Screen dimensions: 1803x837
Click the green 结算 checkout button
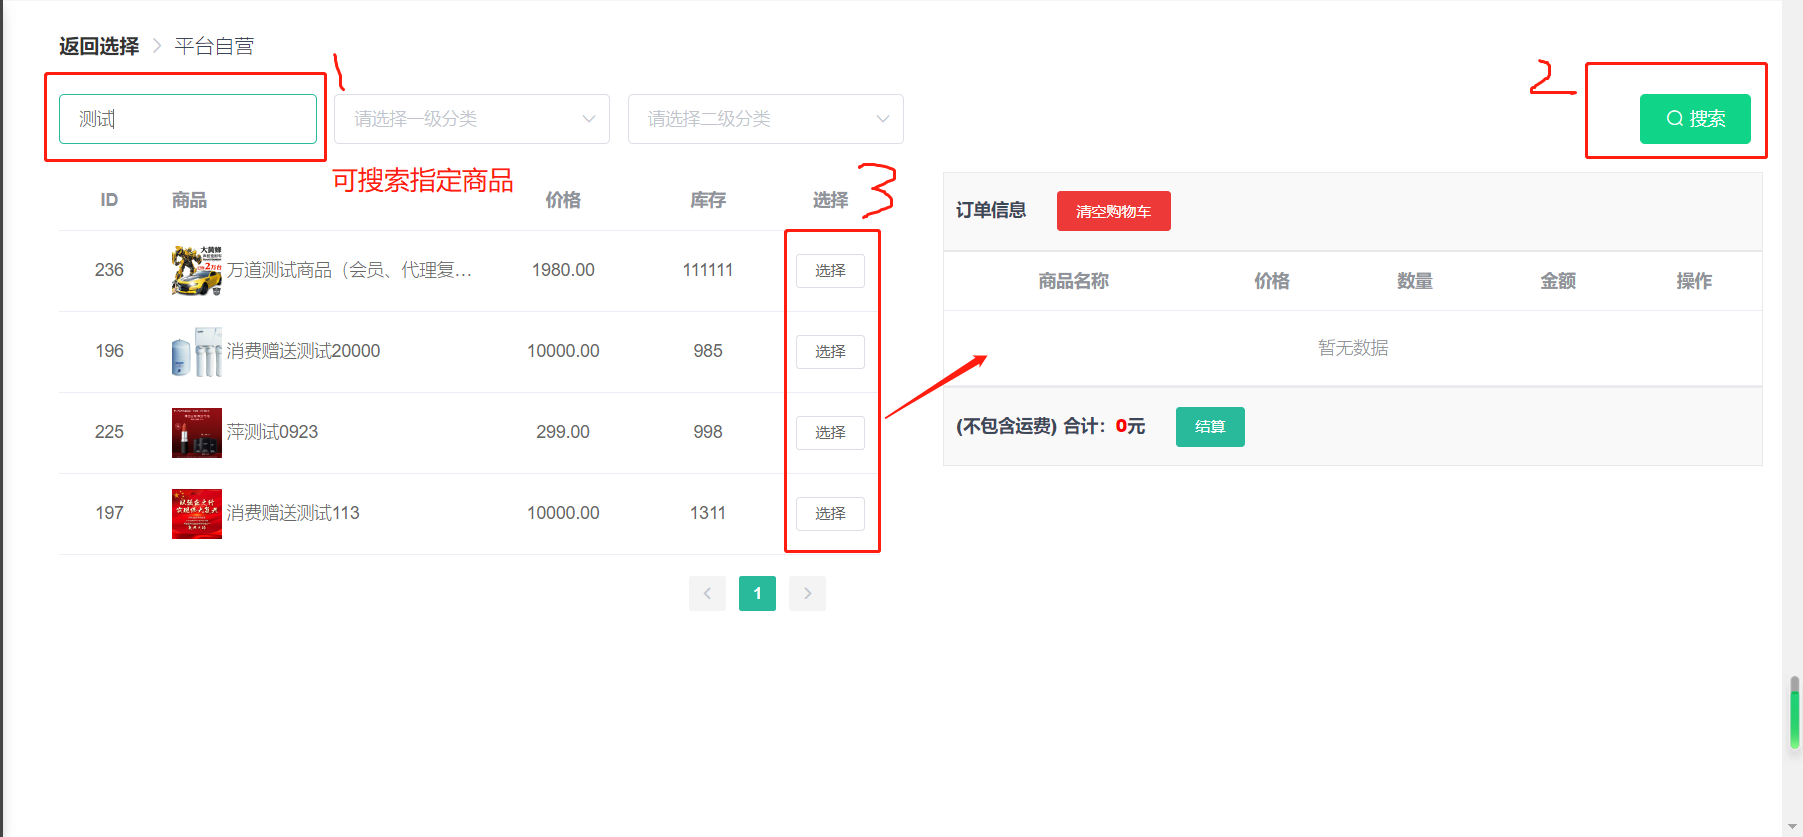(1209, 427)
